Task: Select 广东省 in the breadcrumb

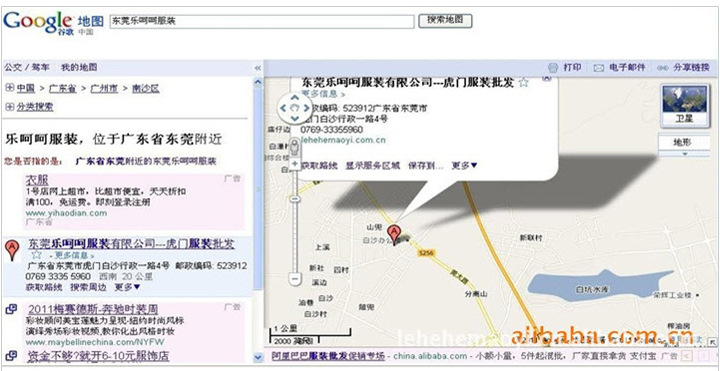Action: coord(62,89)
